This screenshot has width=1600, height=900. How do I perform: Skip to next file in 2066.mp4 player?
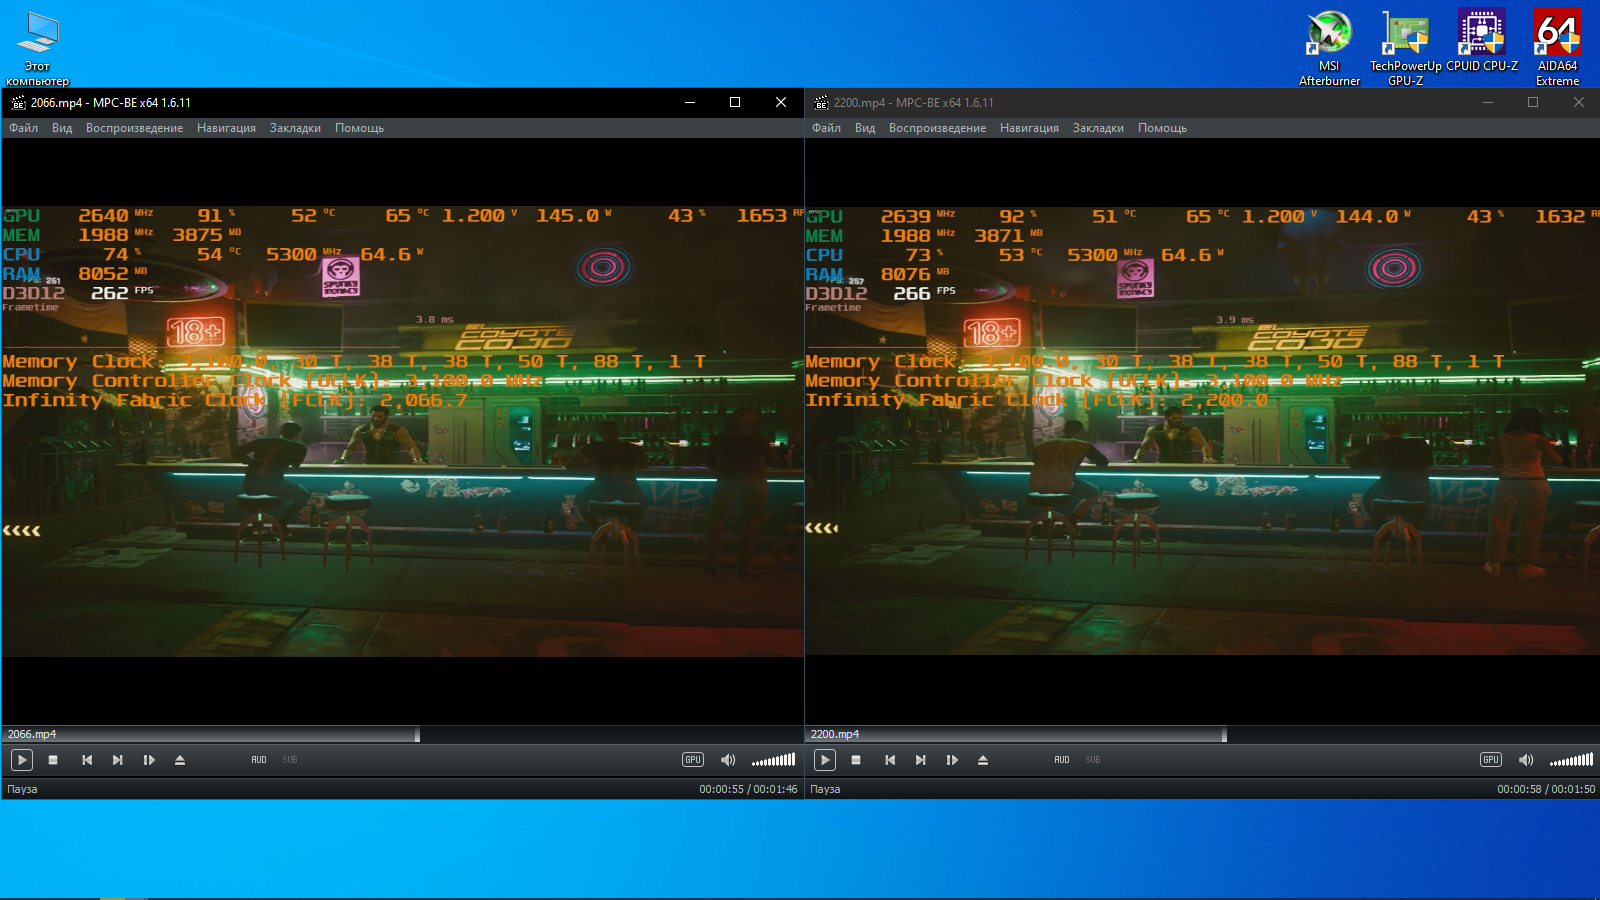(118, 760)
